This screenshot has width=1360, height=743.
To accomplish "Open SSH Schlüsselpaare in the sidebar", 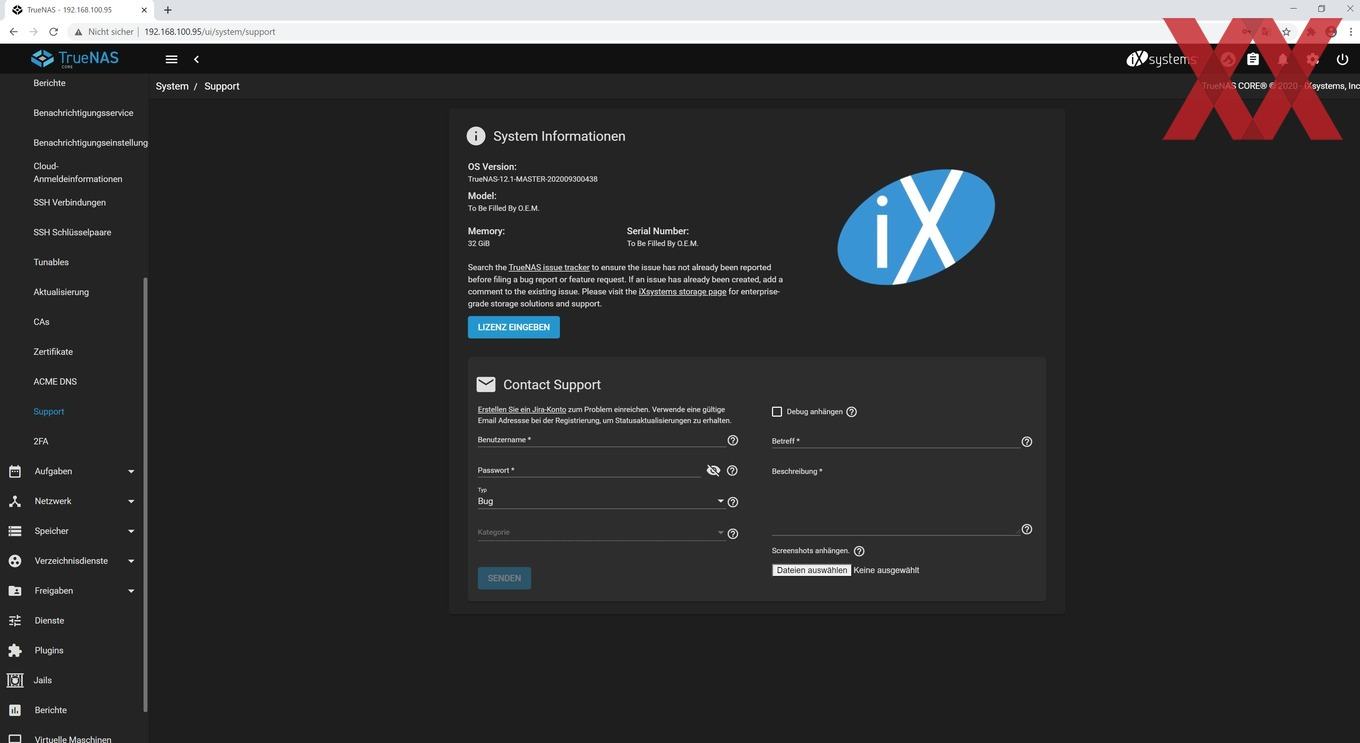I will tap(72, 232).
